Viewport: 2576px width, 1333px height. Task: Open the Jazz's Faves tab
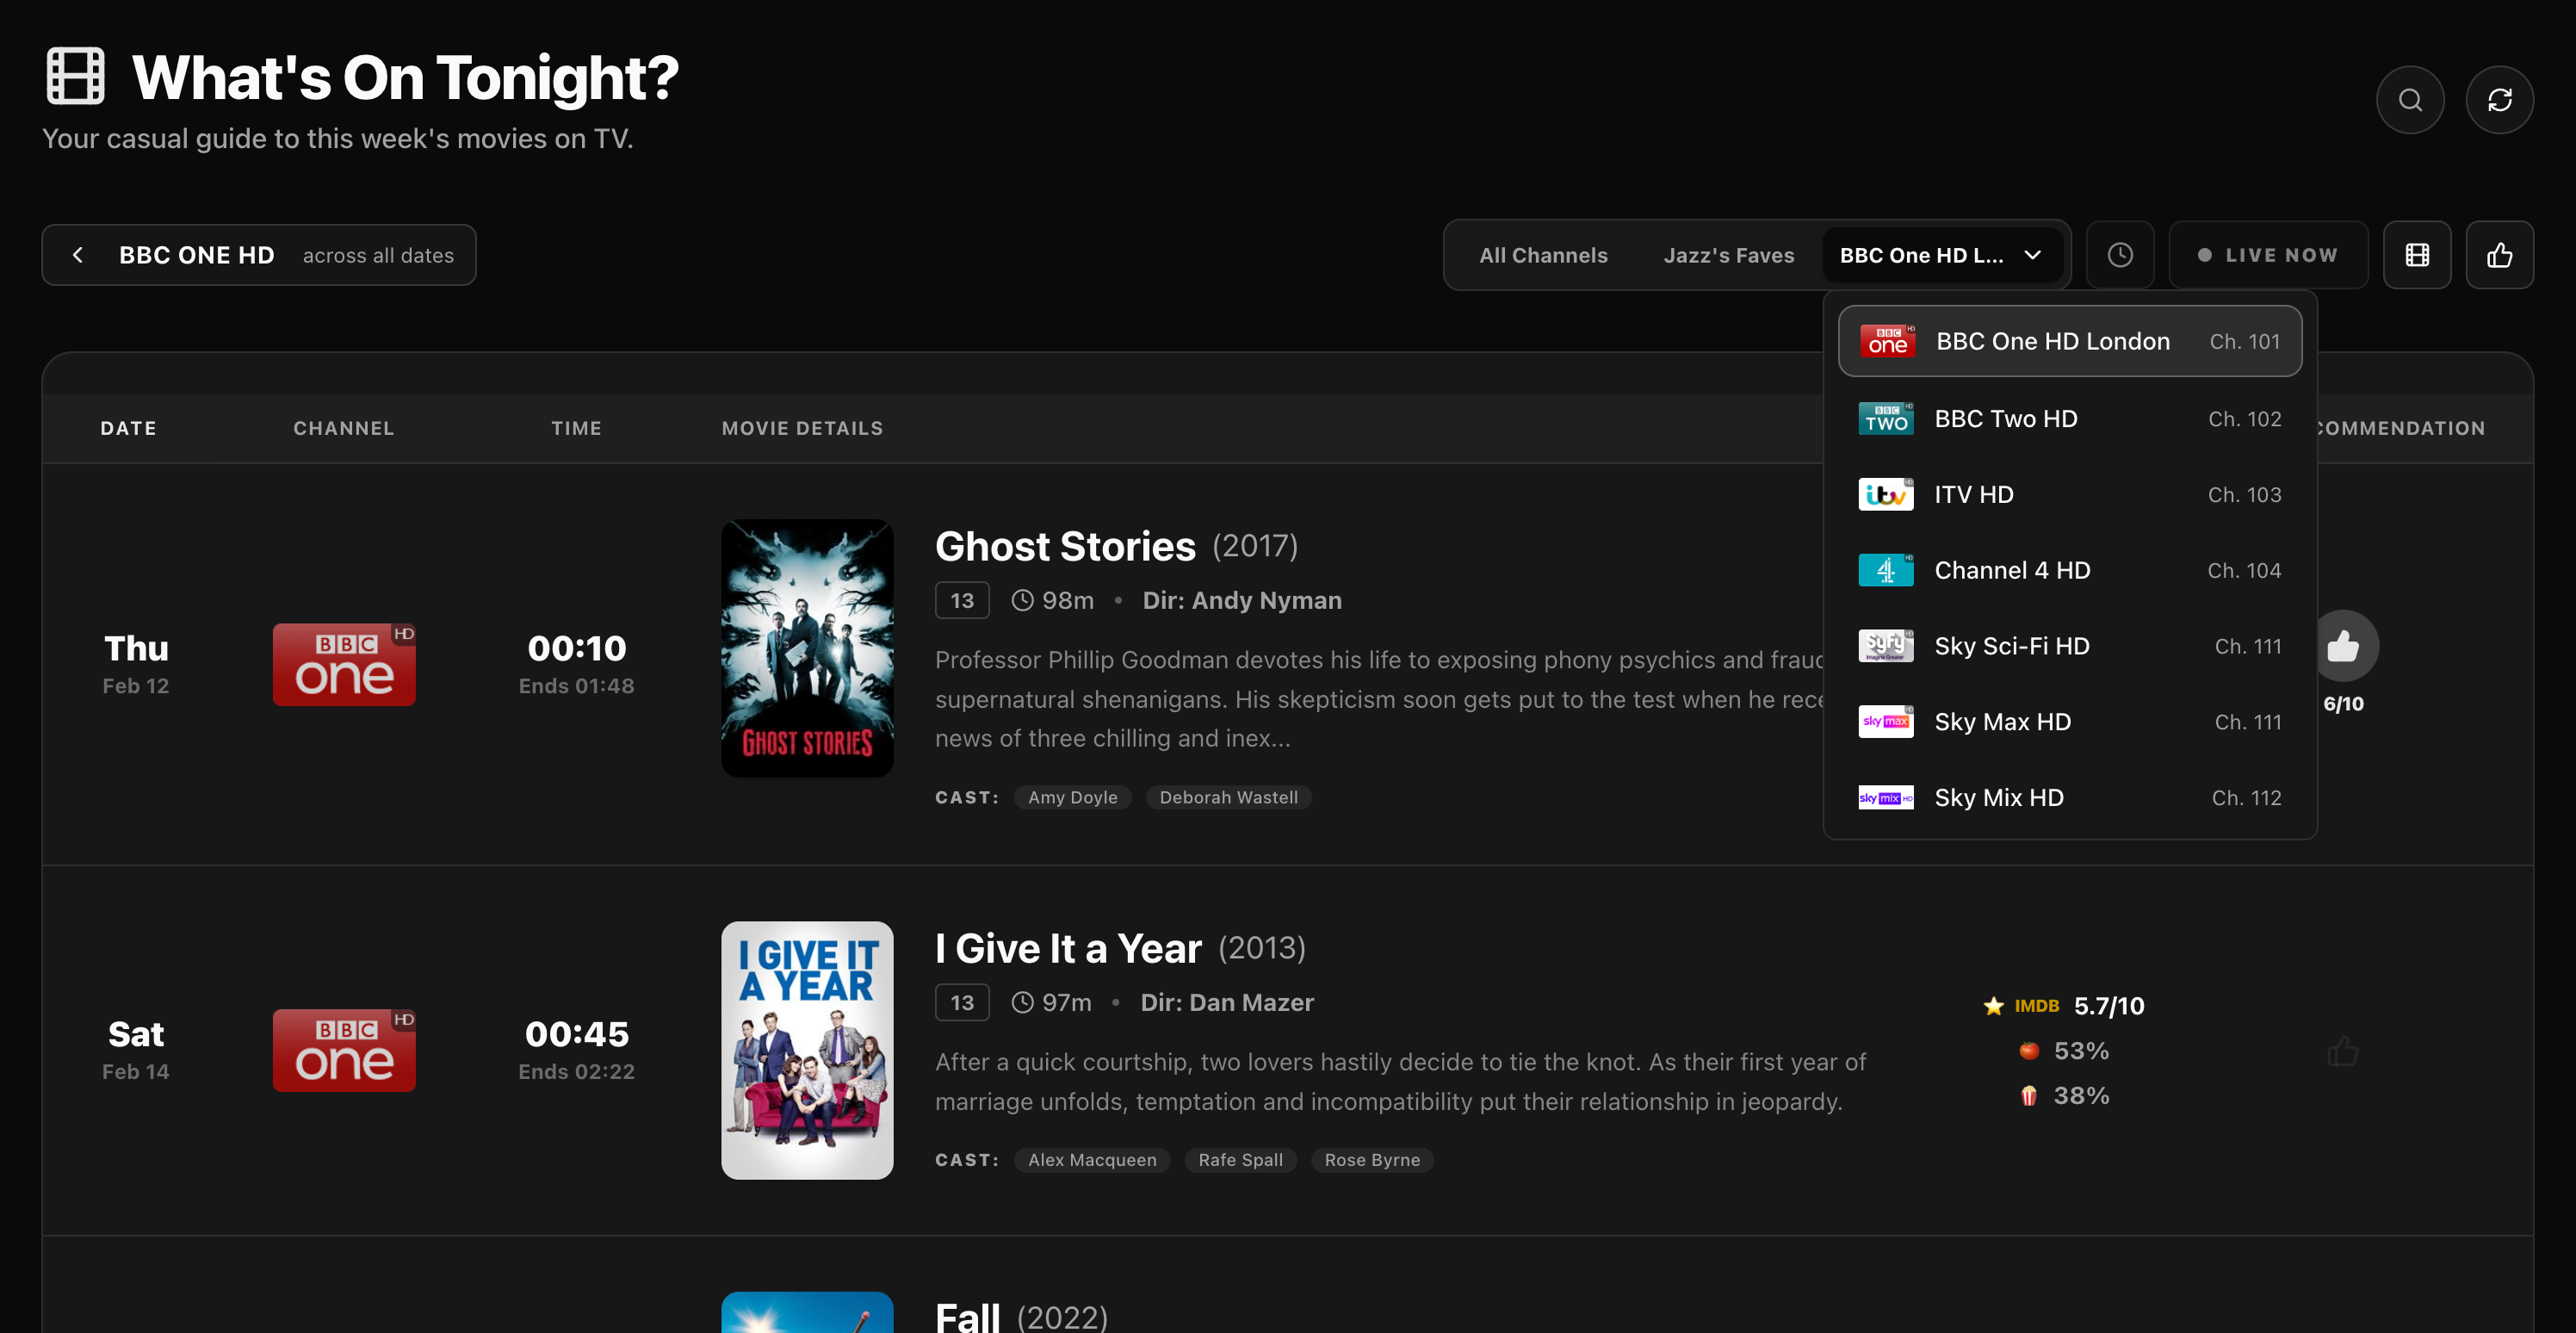click(x=1729, y=254)
